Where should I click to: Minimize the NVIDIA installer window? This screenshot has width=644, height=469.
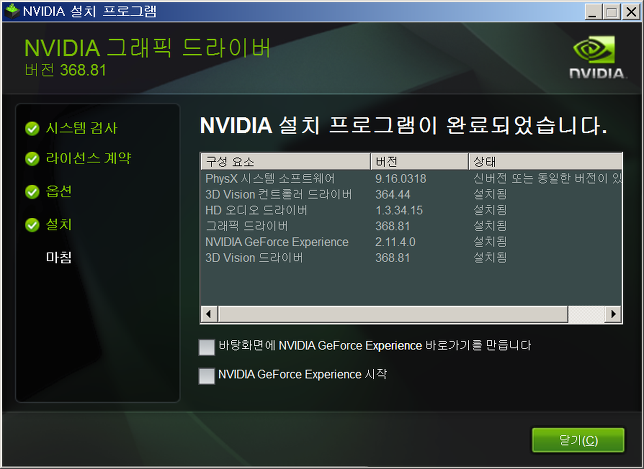point(593,11)
